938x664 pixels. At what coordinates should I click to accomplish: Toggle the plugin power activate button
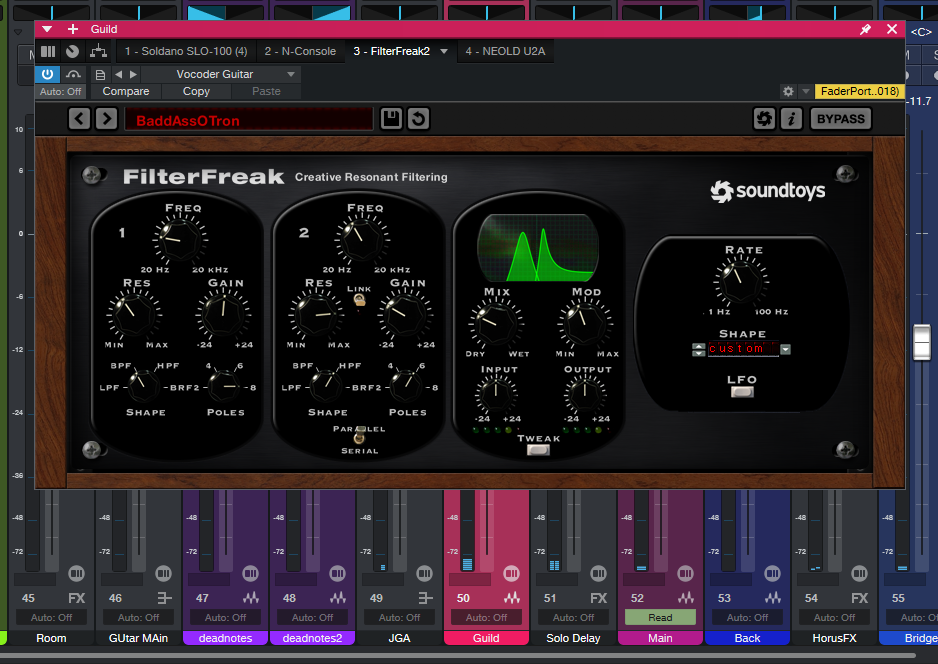click(x=47, y=74)
